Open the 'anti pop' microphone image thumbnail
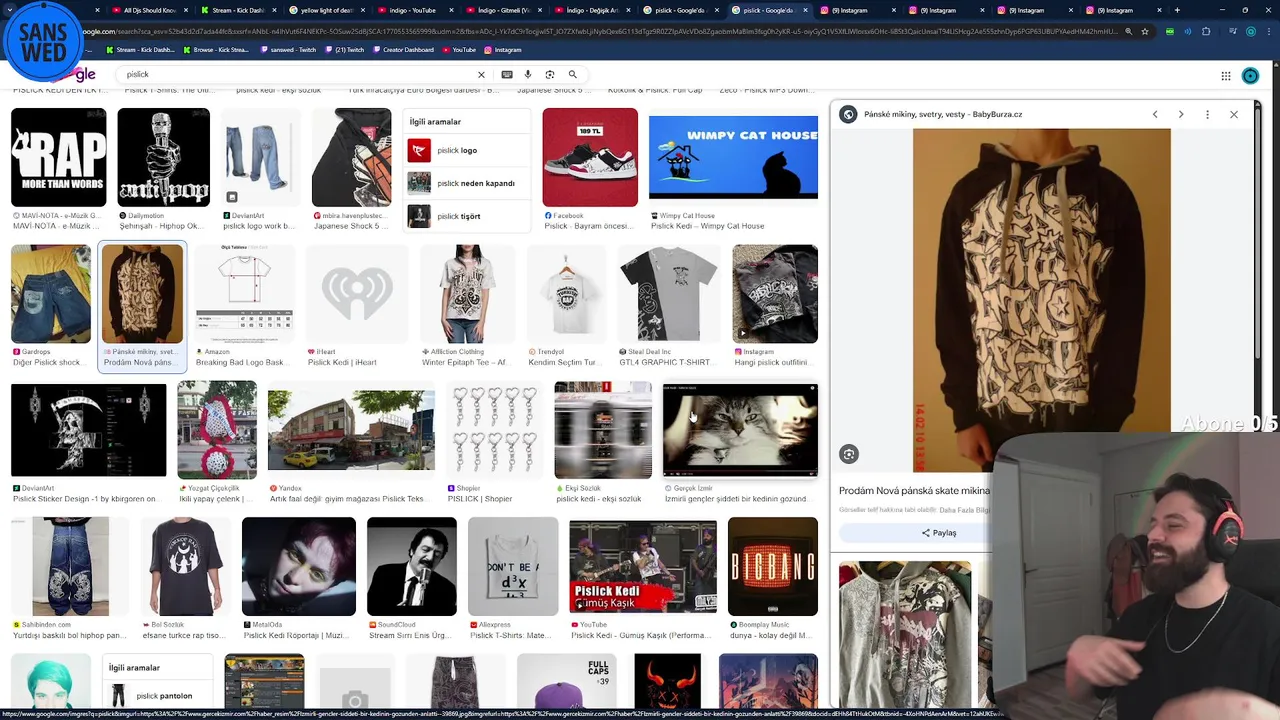The image size is (1280, 720). 163,157
